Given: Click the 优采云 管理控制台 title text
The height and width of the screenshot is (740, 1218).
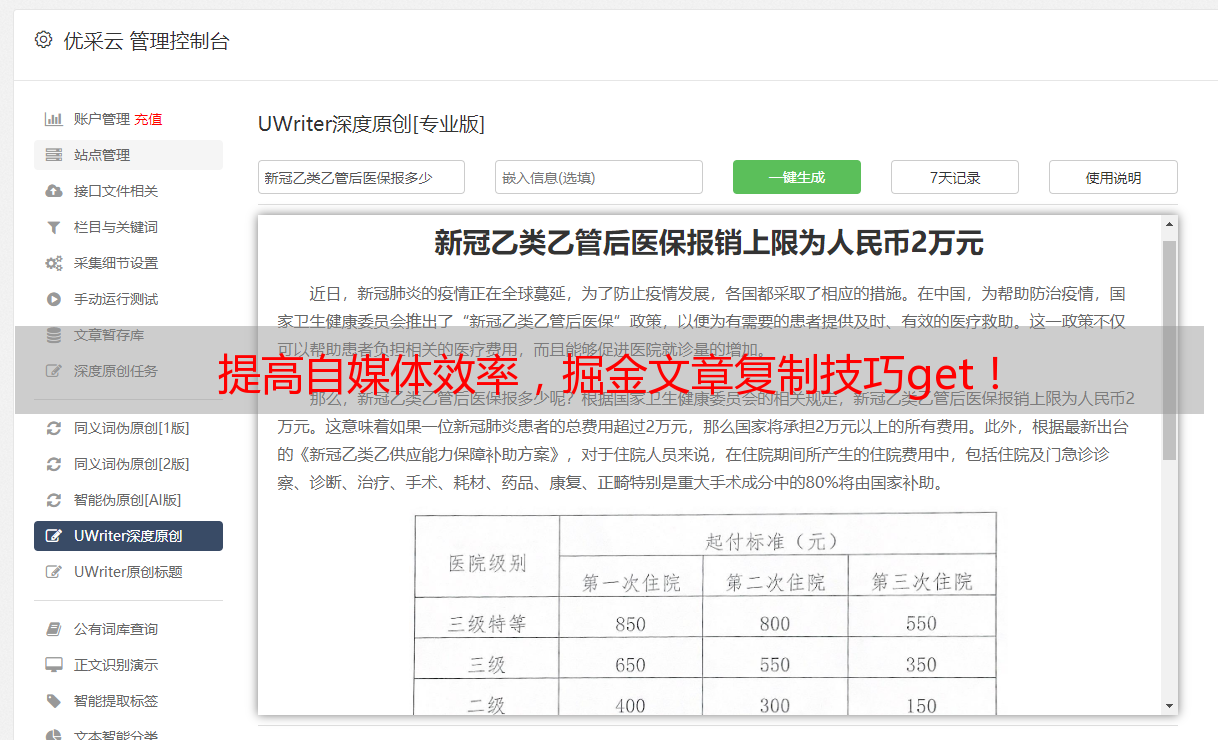Looking at the screenshot, I should tap(146, 41).
